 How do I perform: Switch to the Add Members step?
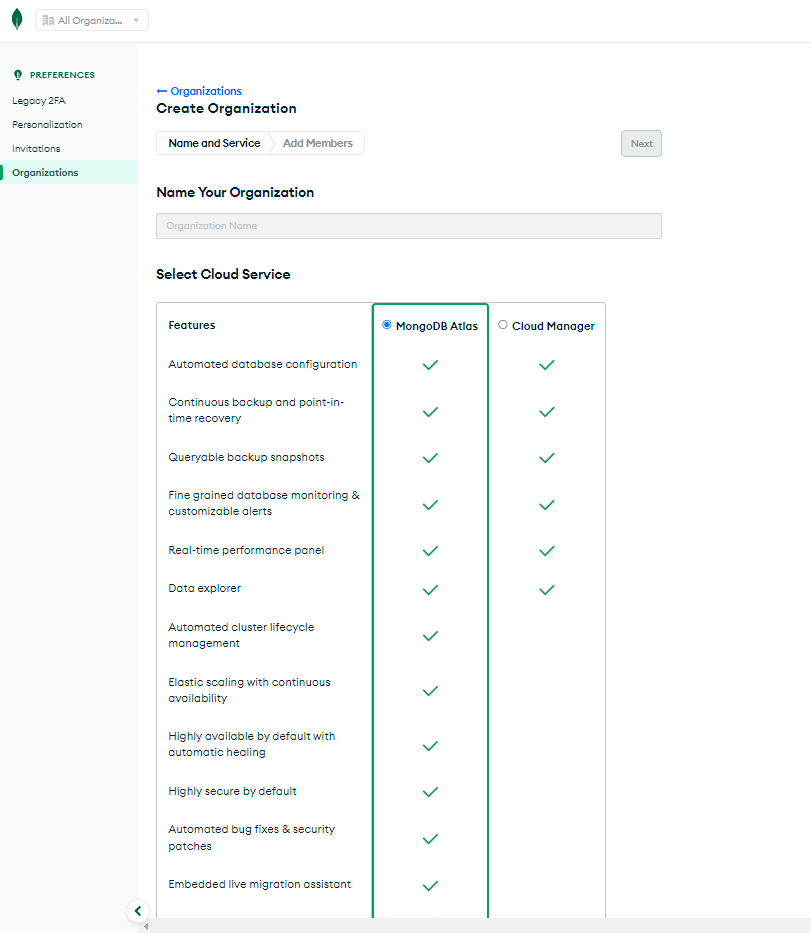(317, 143)
